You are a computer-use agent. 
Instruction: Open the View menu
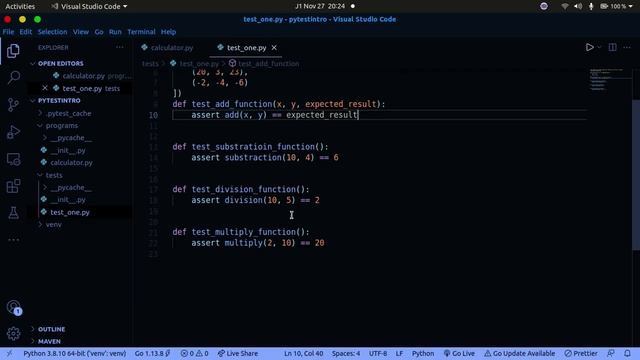point(81,32)
